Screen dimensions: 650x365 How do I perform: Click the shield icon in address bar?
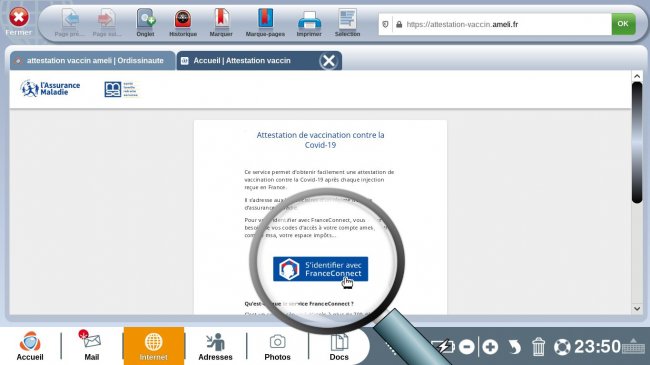pyautogui.click(x=385, y=24)
